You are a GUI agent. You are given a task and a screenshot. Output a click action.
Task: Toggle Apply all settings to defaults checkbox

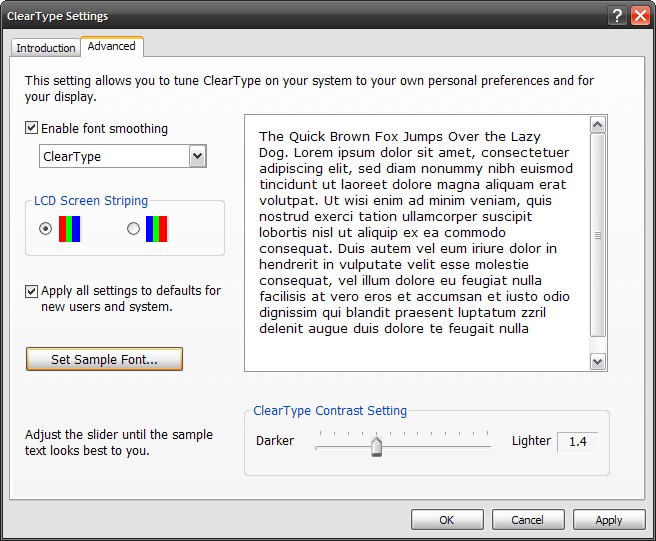(x=31, y=291)
